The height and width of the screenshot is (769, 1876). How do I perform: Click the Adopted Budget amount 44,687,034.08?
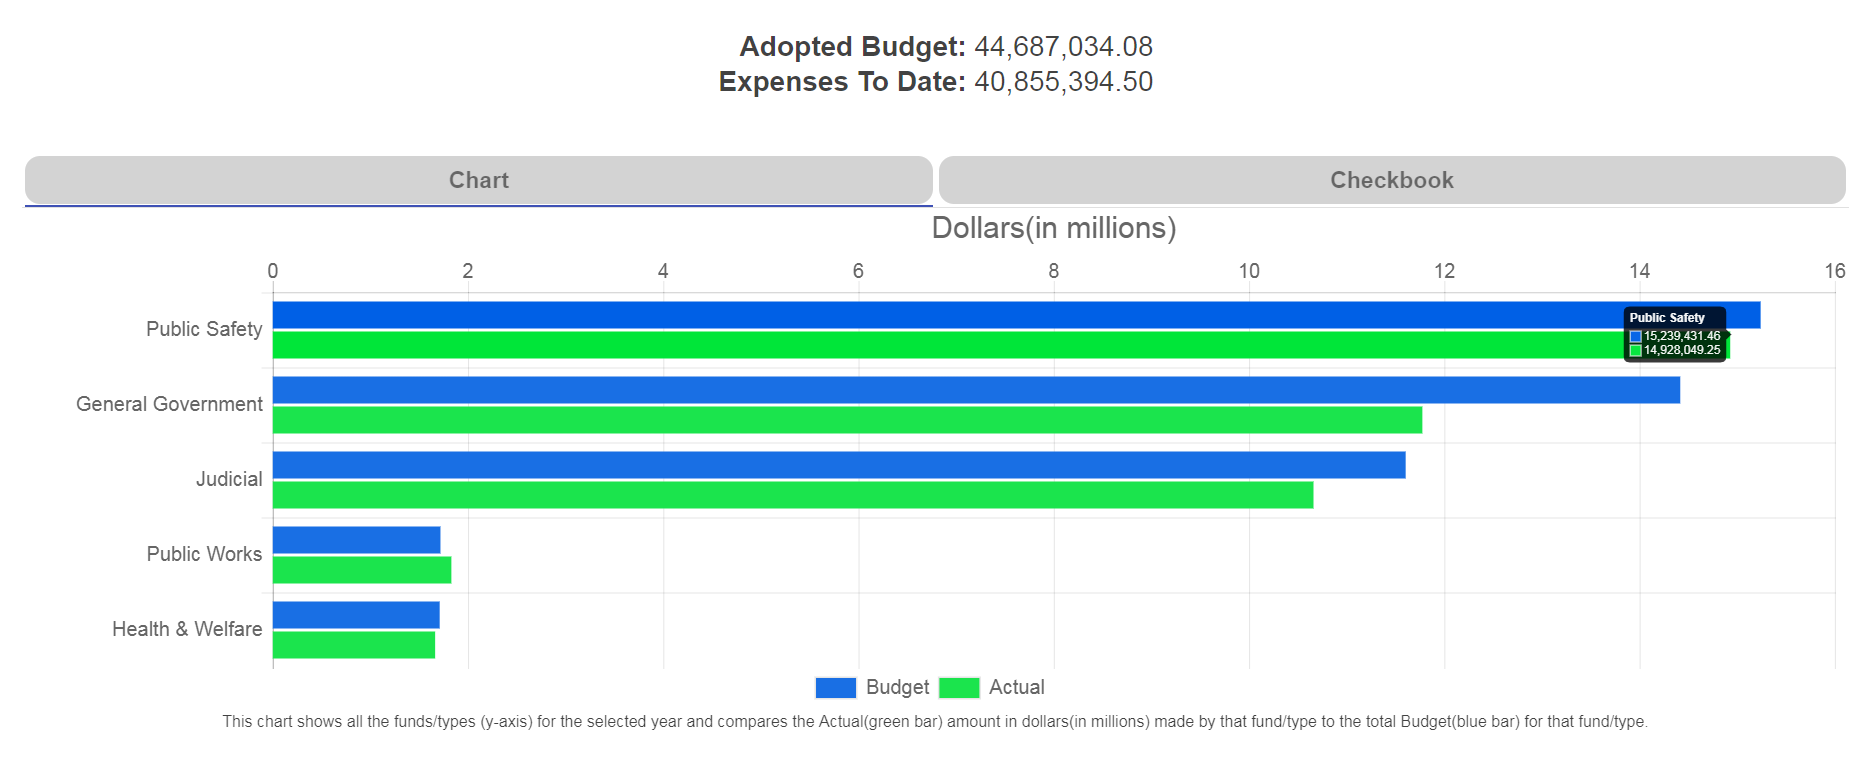(1063, 47)
